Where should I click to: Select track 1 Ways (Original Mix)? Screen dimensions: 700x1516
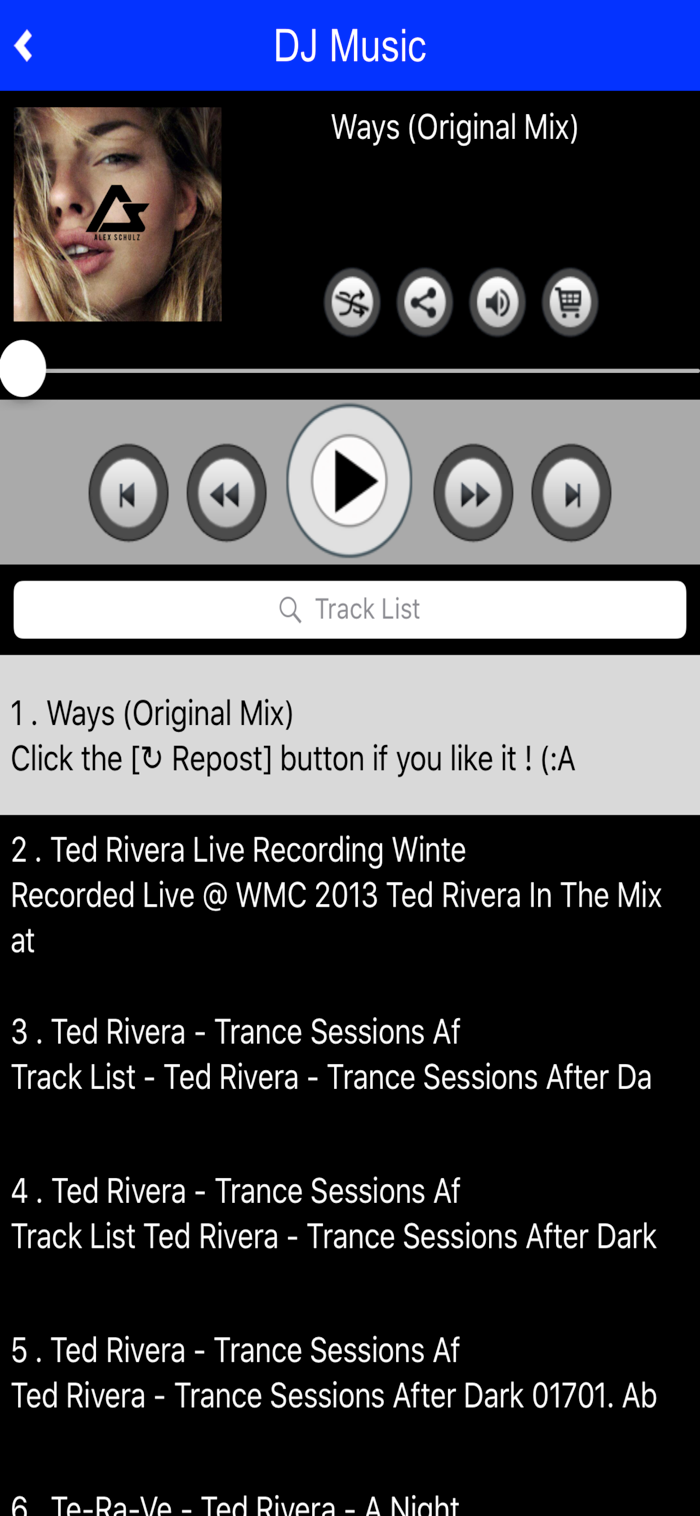(x=350, y=735)
